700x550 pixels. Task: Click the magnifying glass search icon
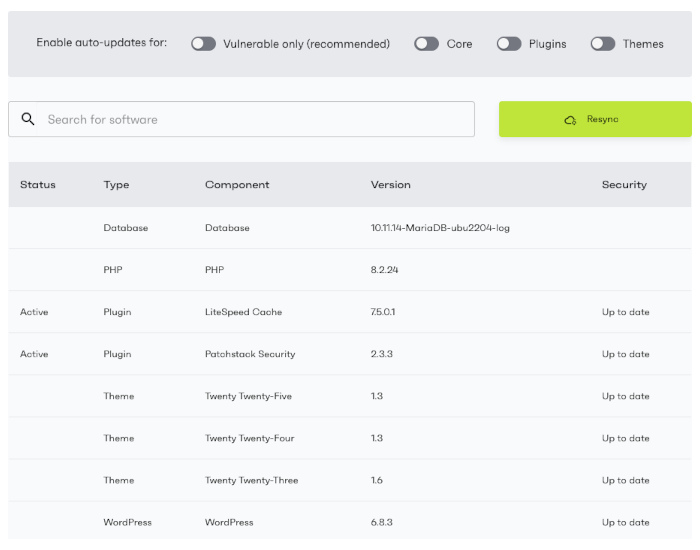point(28,119)
